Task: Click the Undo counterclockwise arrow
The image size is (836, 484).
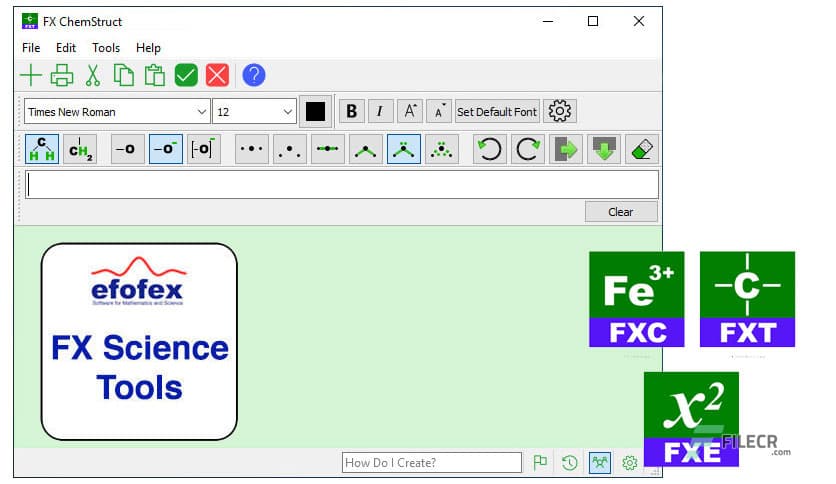Action: (489, 149)
